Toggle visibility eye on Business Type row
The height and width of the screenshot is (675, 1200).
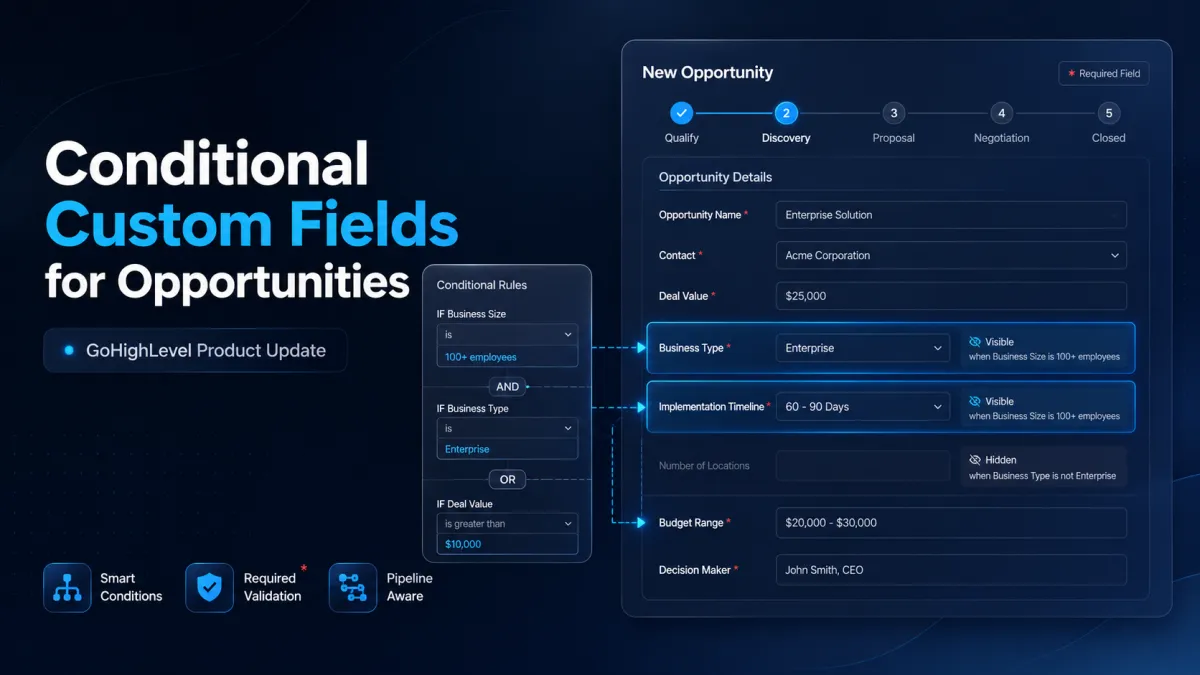[975, 342]
